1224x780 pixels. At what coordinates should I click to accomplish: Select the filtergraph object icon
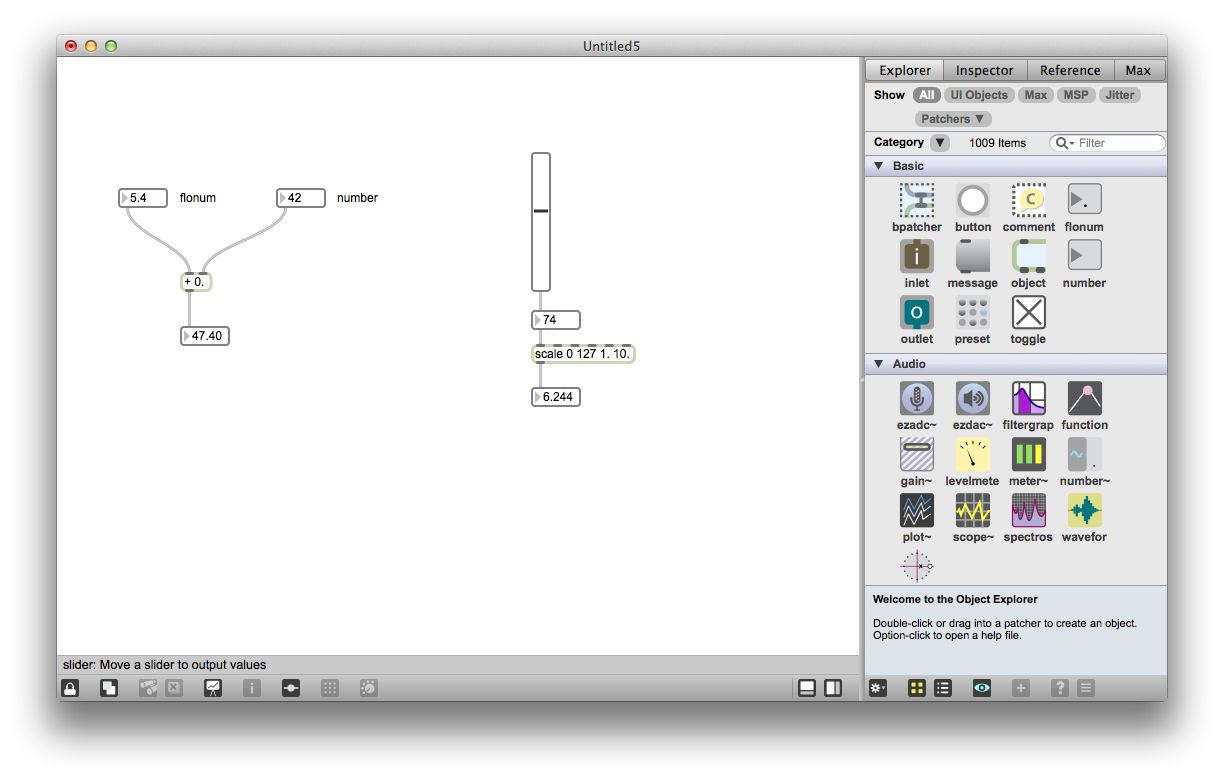coord(1028,399)
